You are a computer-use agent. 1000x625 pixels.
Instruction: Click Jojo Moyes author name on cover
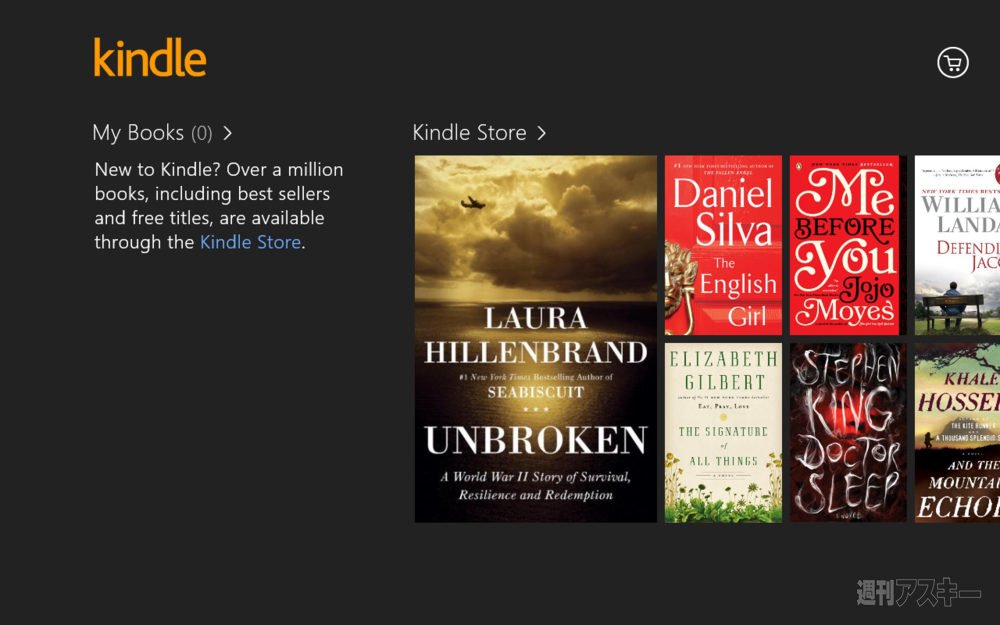click(x=845, y=301)
